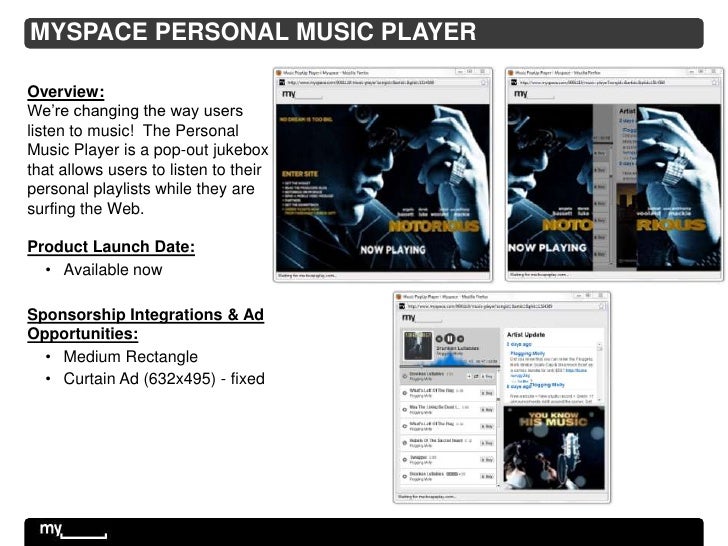Click the address bar in the playlist player window

[499, 306]
